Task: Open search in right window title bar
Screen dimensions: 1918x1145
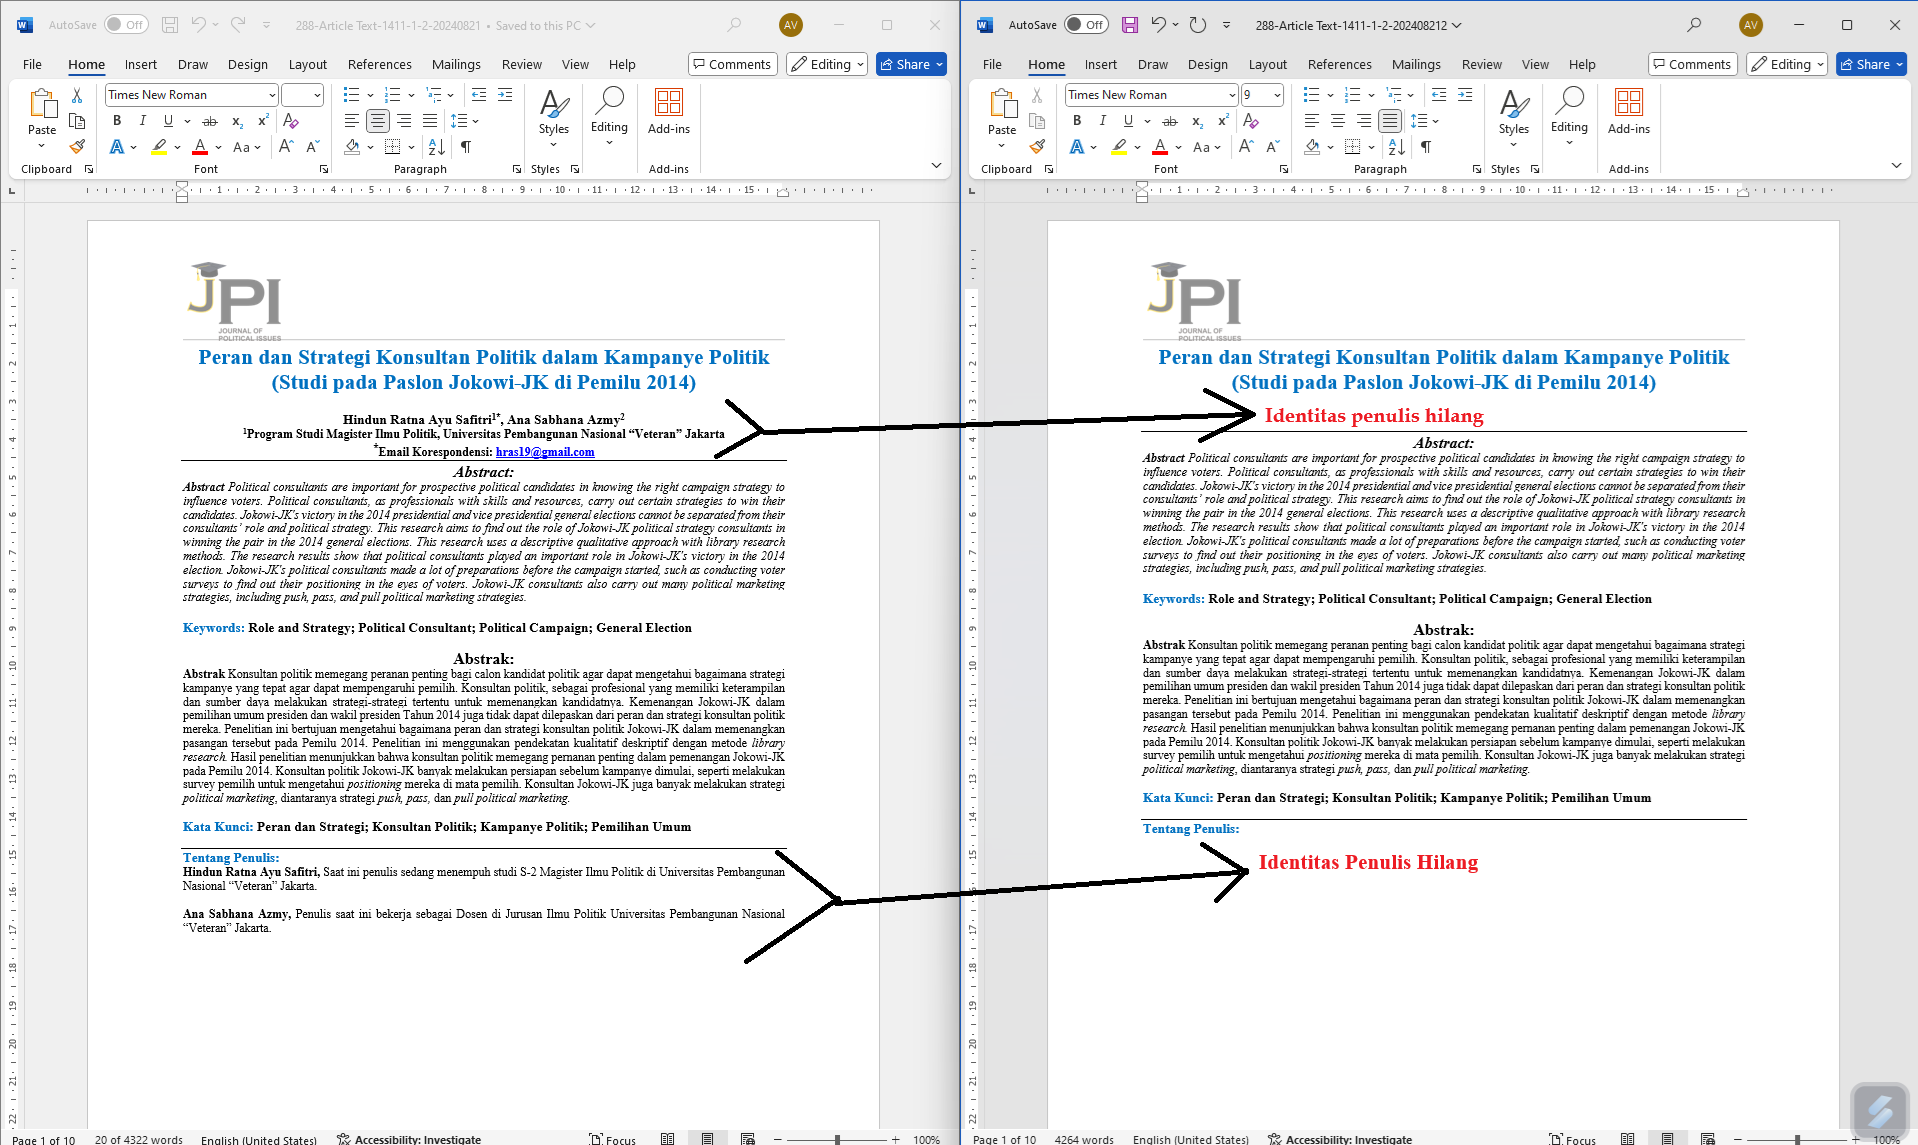Action: (x=1694, y=25)
